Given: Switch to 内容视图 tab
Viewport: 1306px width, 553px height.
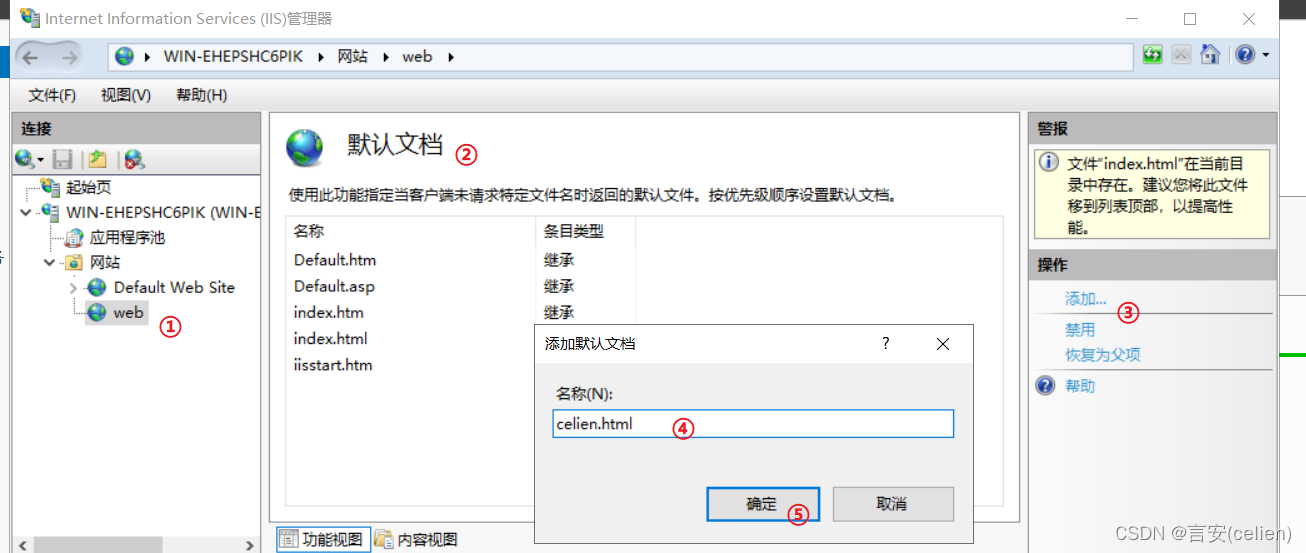Looking at the screenshot, I should click(416, 540).
